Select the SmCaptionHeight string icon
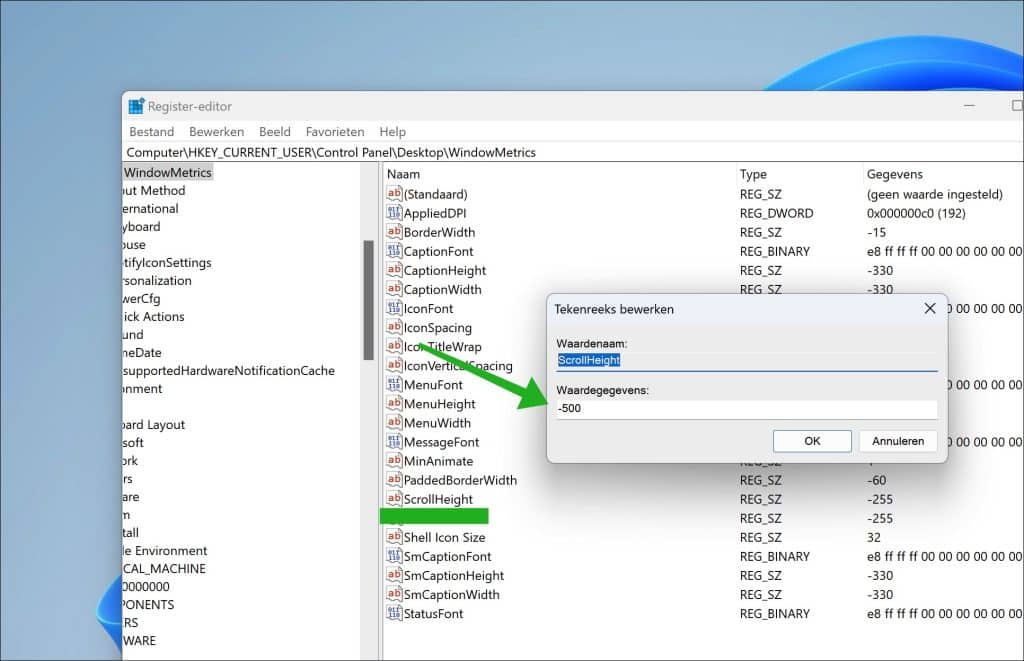The height and width of the screenshot is (661, 1024). pyautogui.click(x=394, y=575)
